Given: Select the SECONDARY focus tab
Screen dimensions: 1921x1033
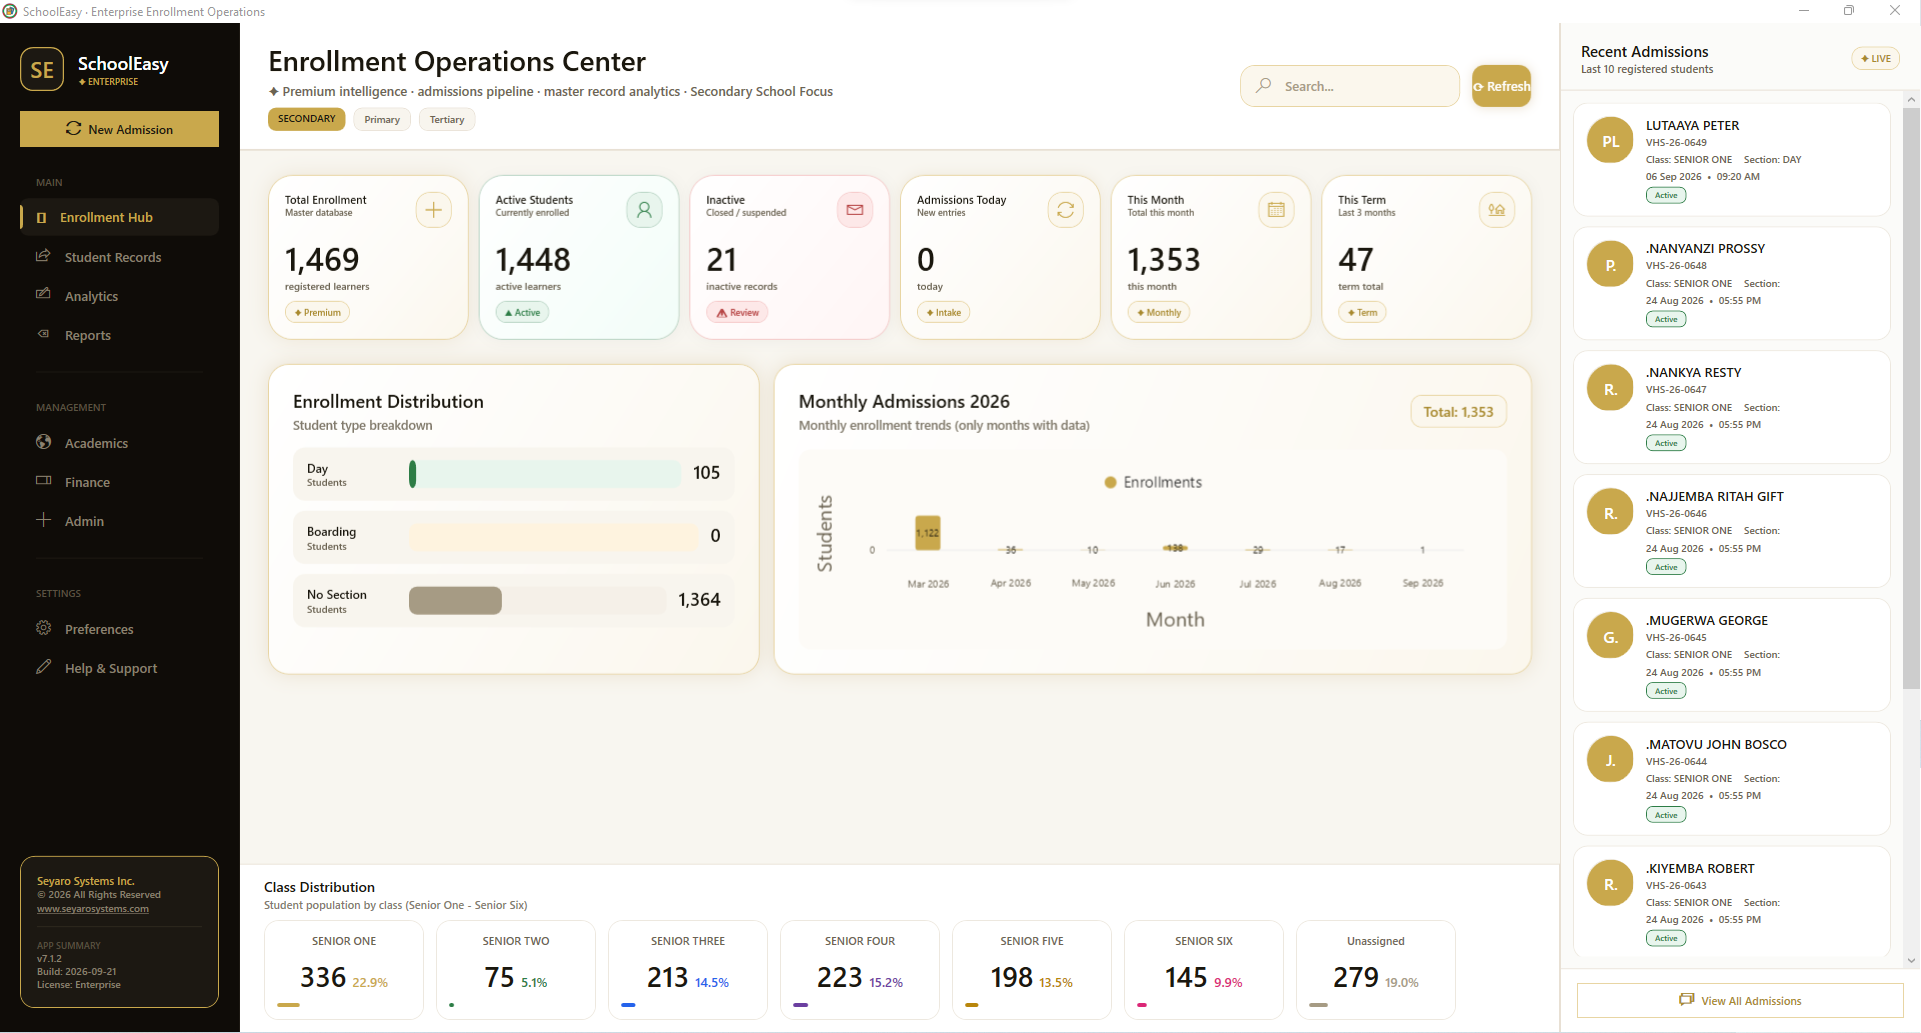Looking at the screenshot, I should pos(307,119).
